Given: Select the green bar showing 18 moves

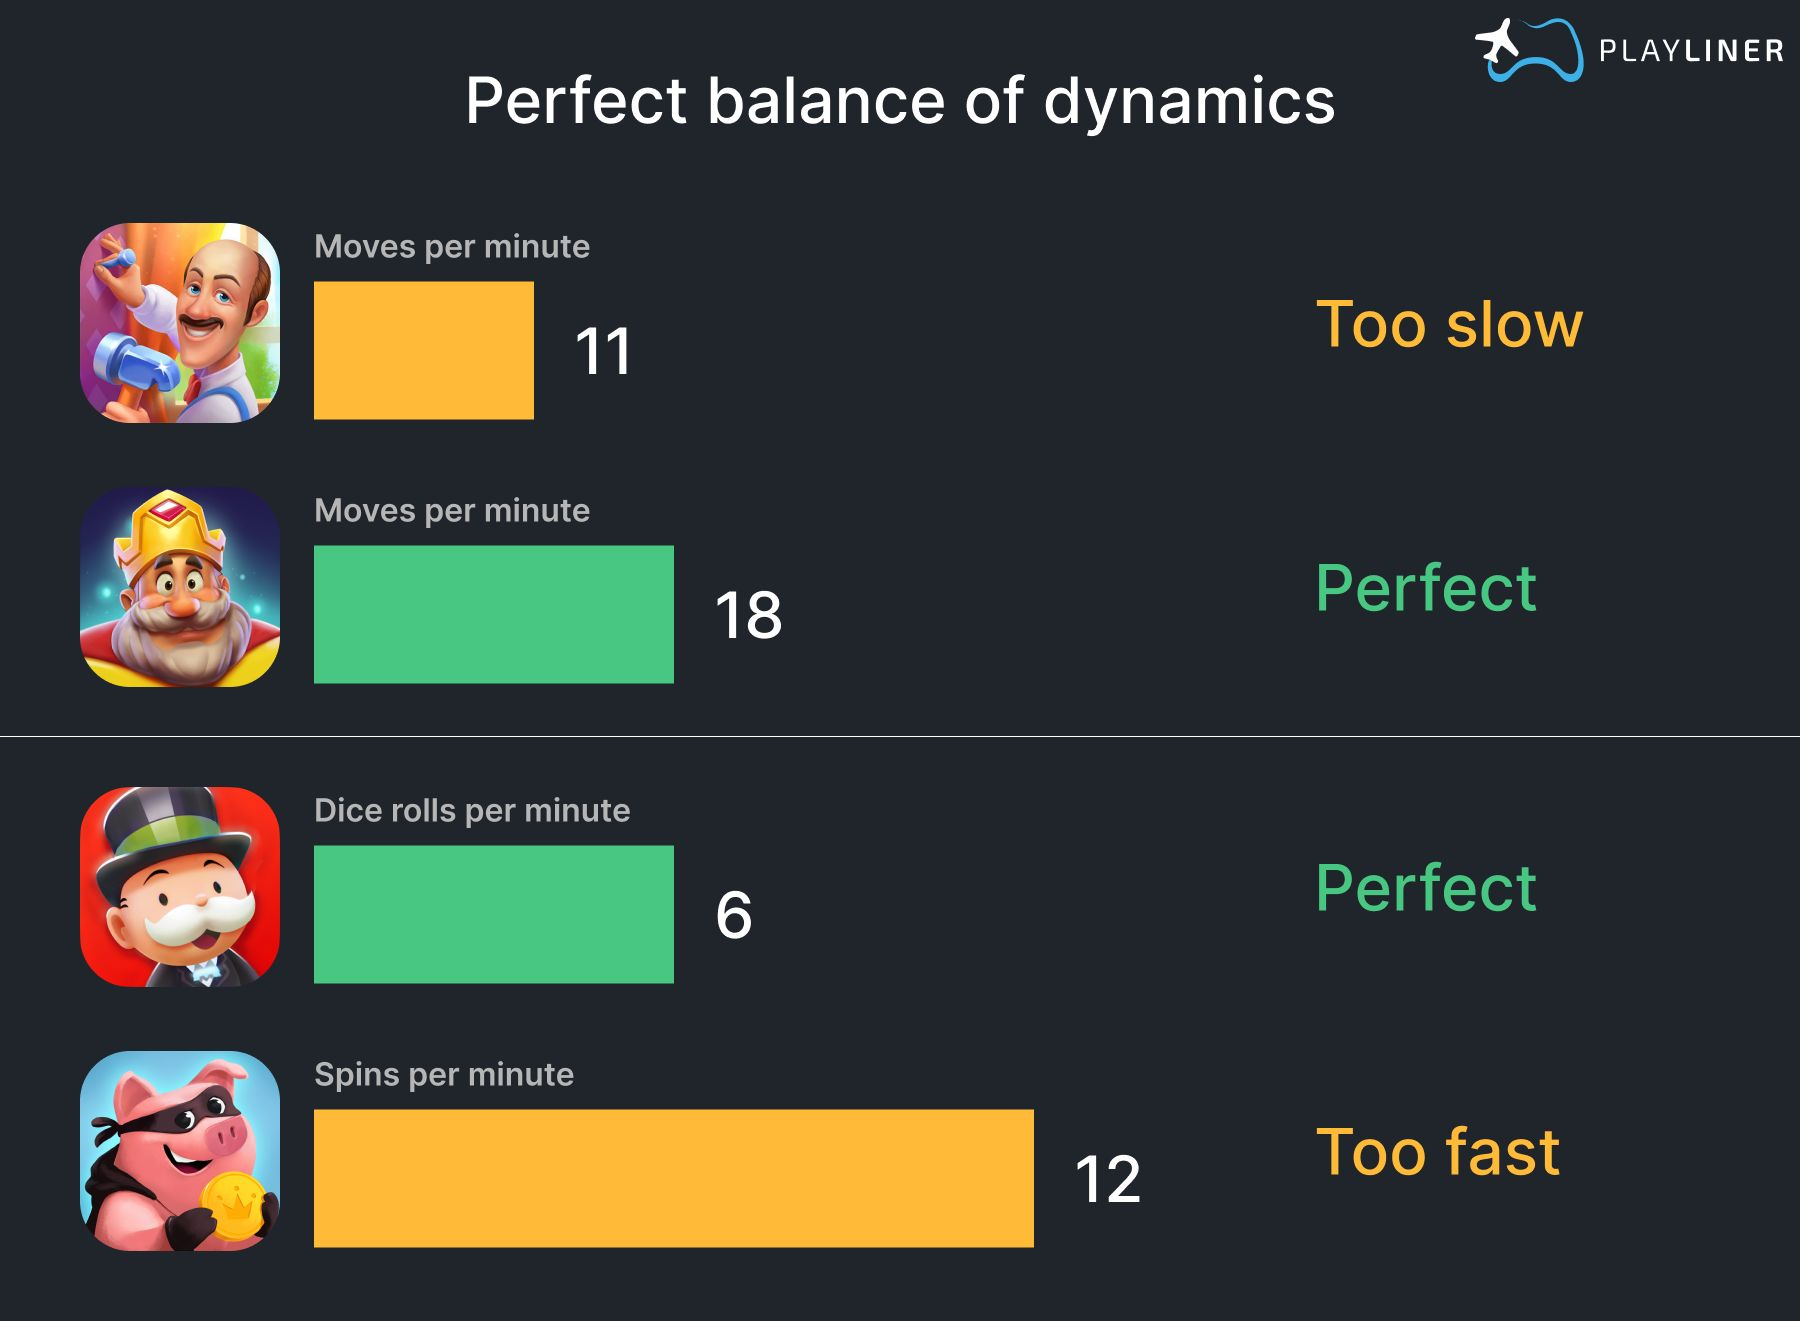Looking at the screenshot, I should pyautogui.click(x=494, y=614).
